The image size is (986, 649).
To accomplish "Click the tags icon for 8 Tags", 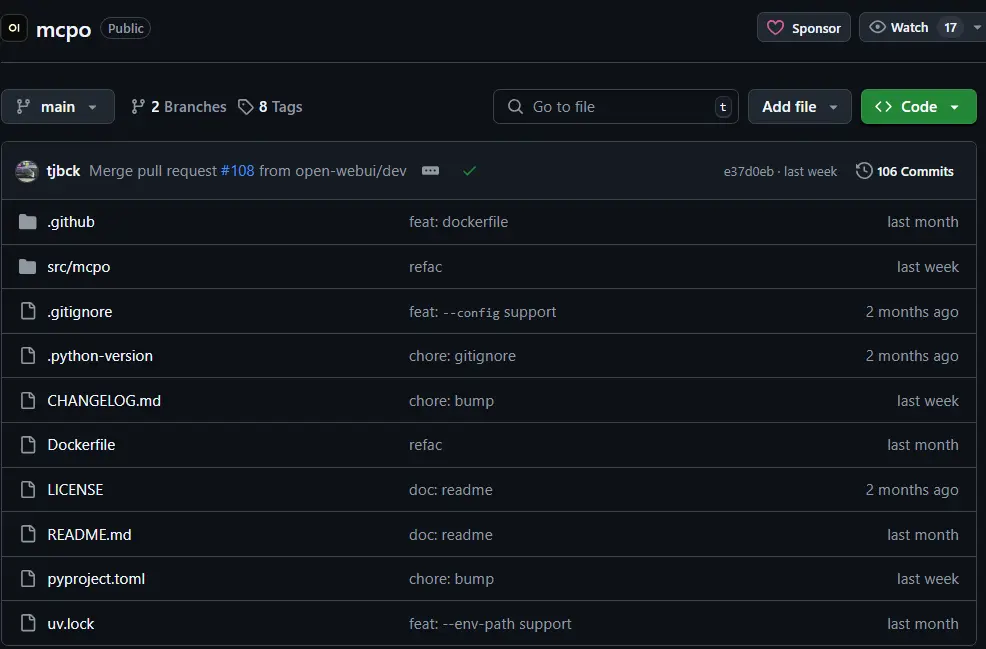I will tap(246, 107).
